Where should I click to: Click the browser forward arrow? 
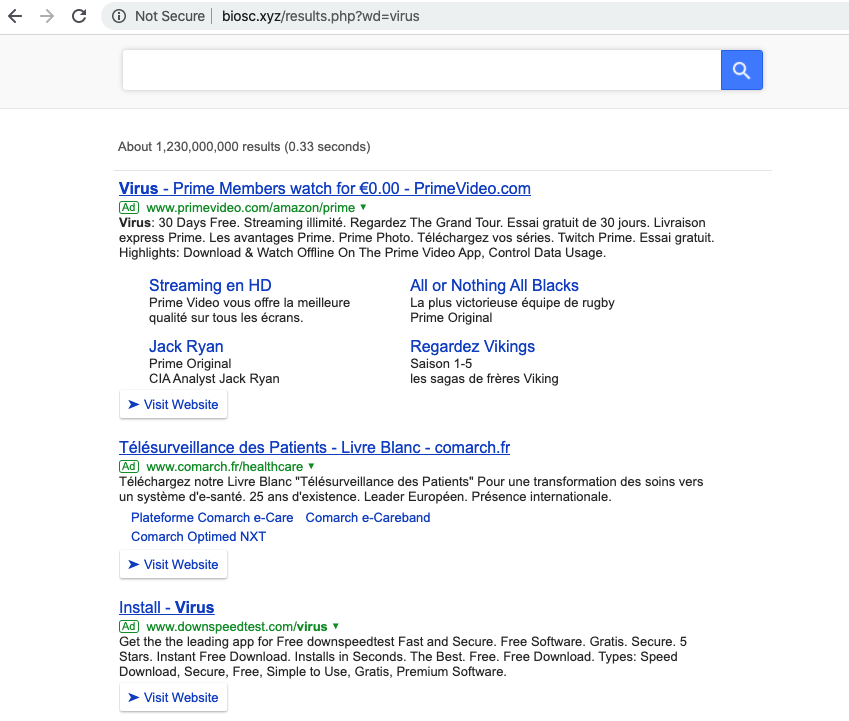tap(46, 16)
